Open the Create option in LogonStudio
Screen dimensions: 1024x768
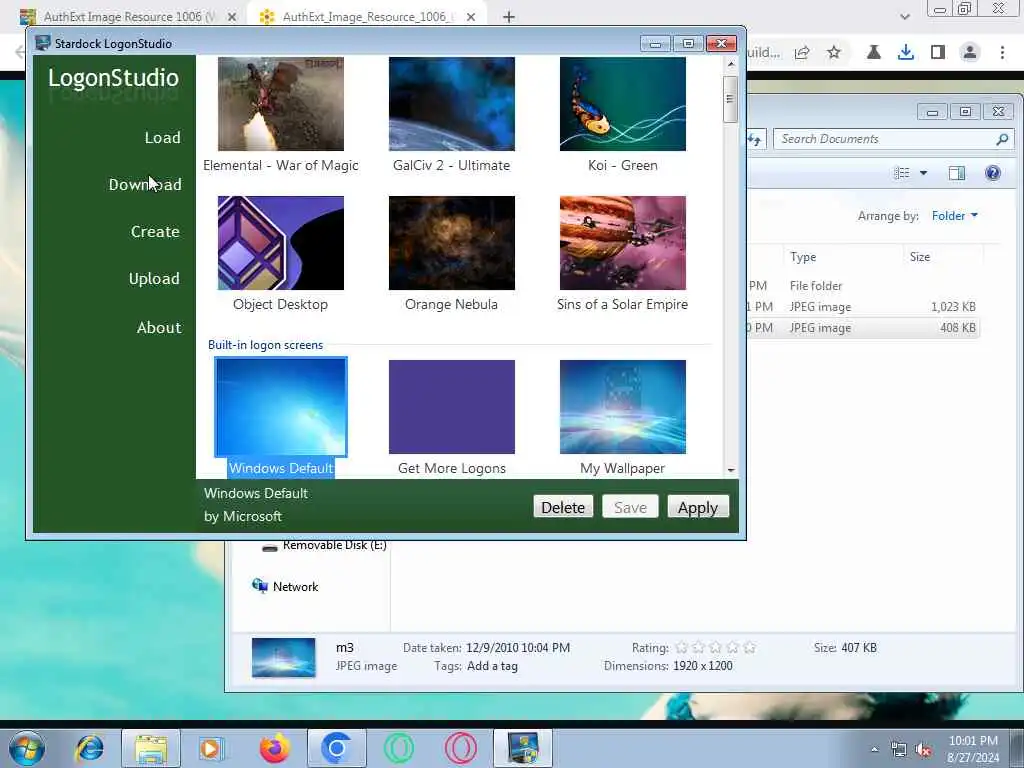point(155,232)
